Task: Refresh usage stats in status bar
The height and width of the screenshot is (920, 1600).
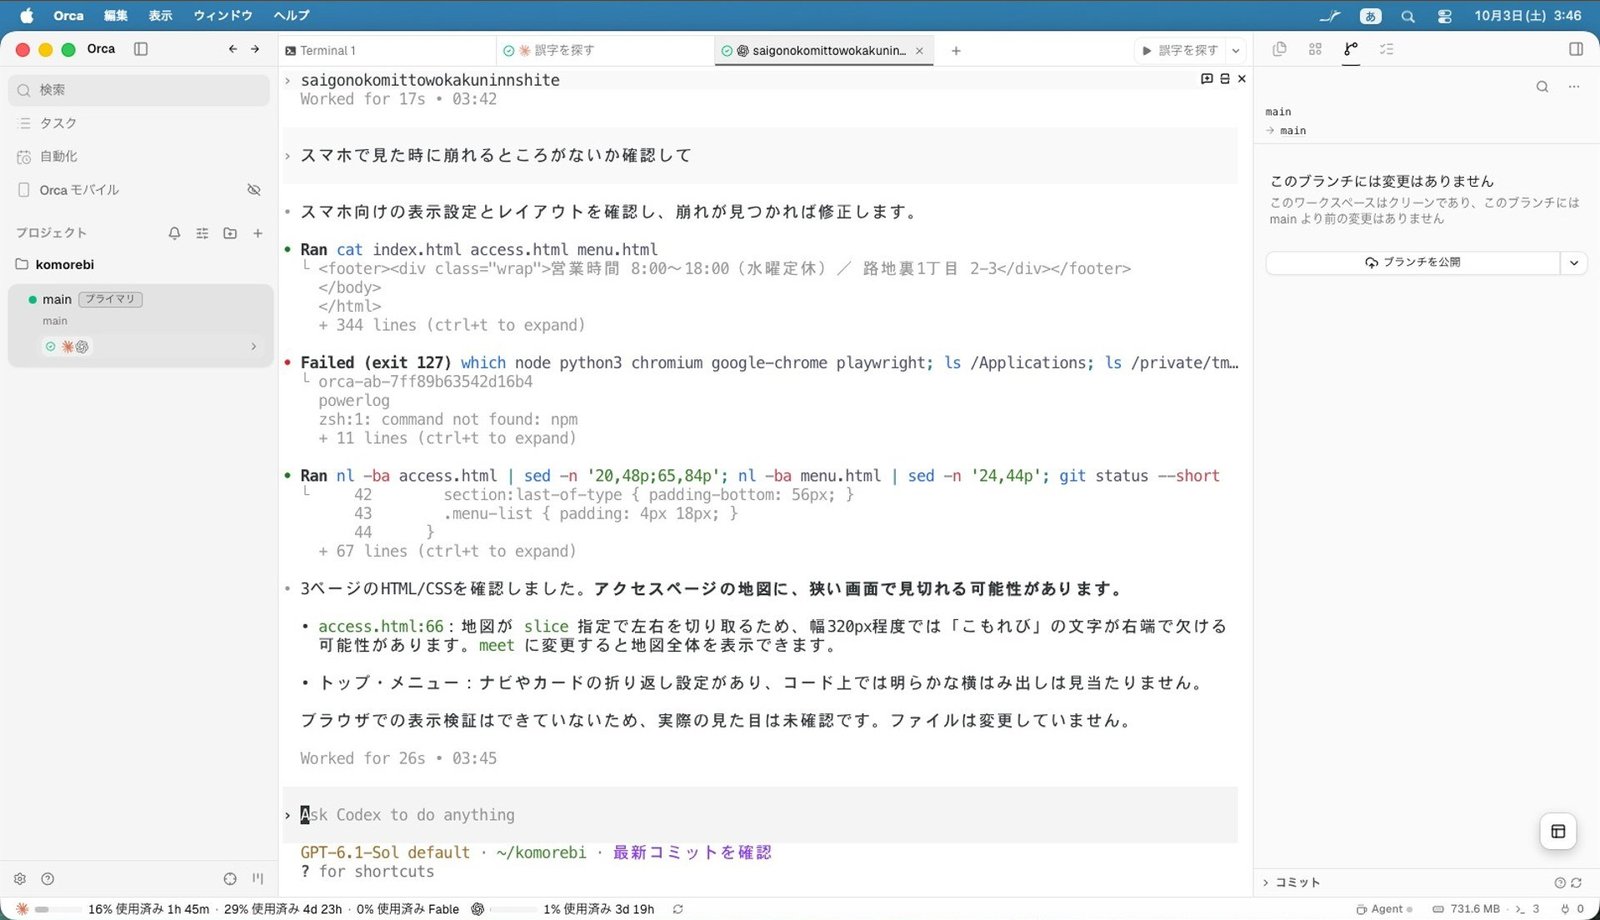Action: click(x=678, y=909)
